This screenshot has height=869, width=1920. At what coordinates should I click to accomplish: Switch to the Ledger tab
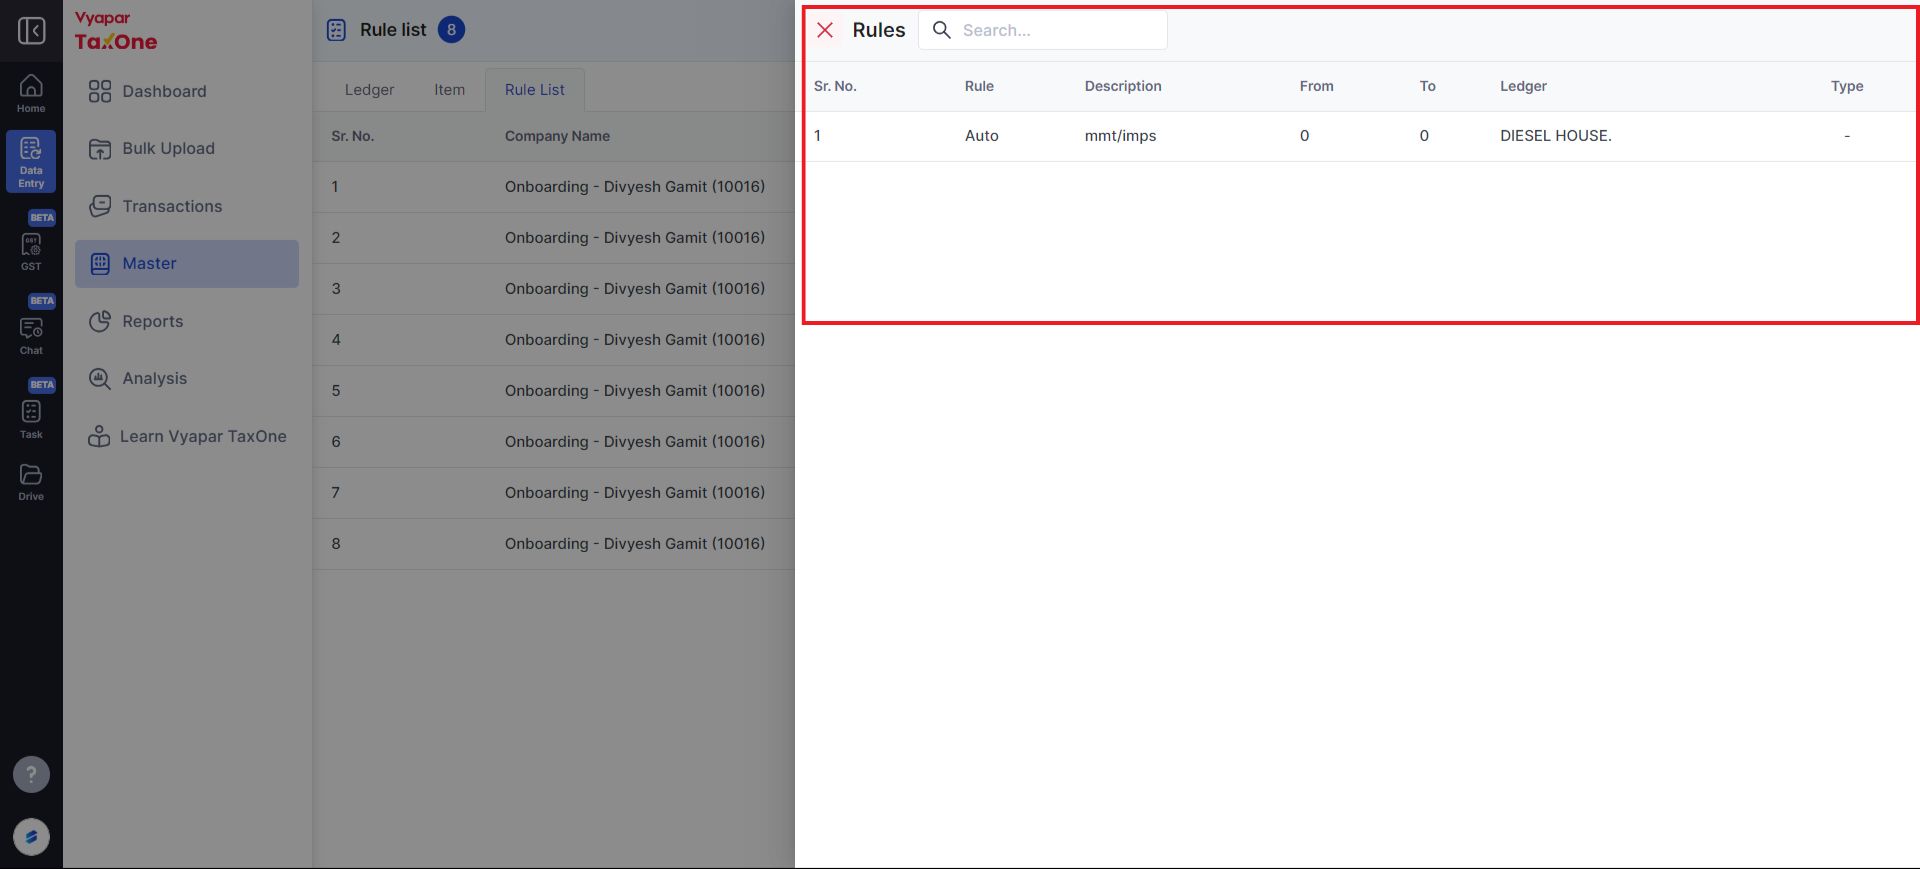tap(369, 89)
